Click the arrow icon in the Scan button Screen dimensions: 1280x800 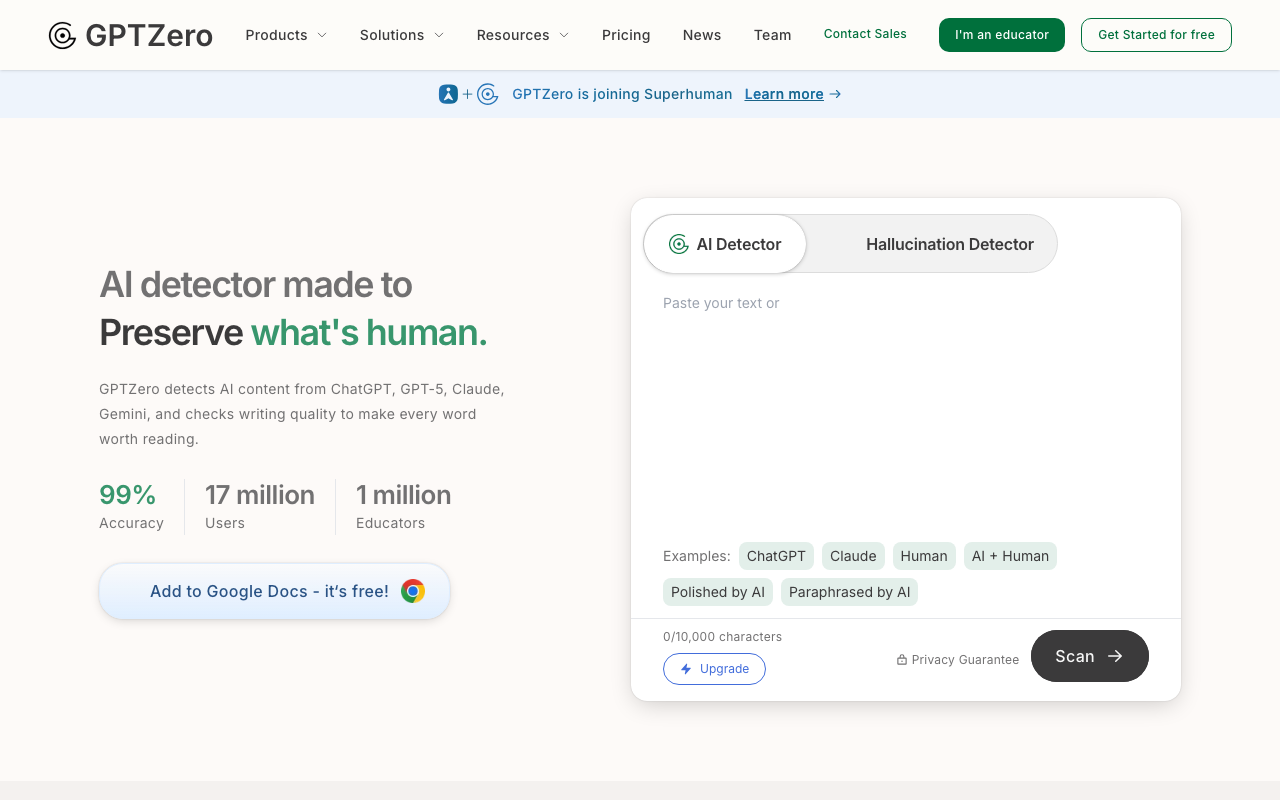click(x=1115, y=656)
